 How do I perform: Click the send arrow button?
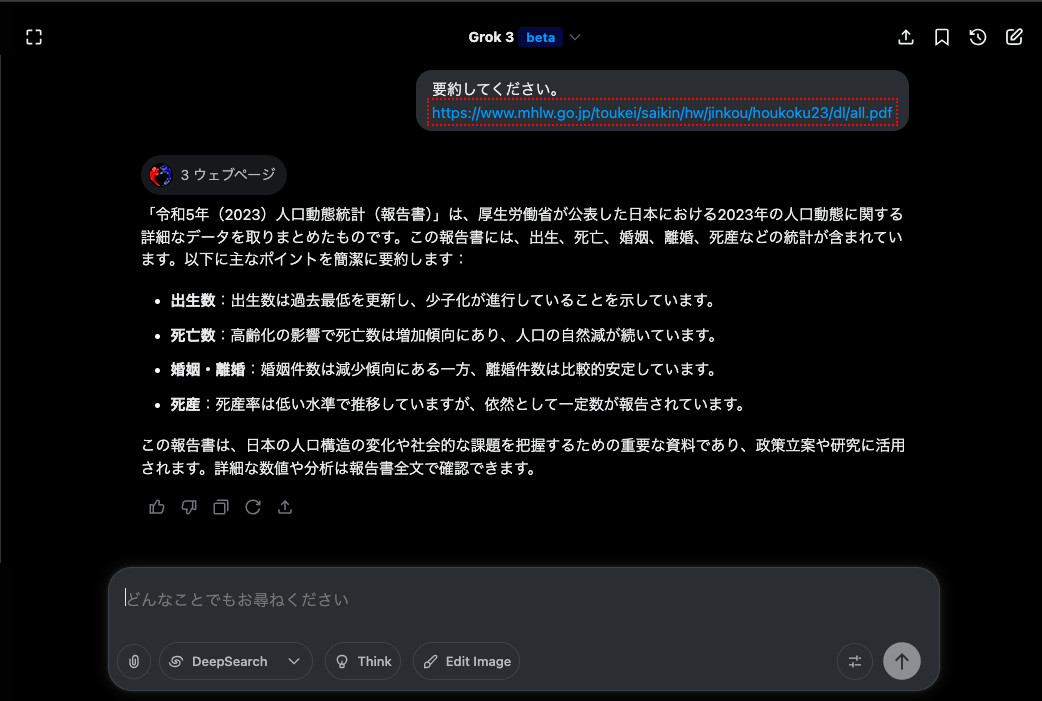(x=902, y=661)
